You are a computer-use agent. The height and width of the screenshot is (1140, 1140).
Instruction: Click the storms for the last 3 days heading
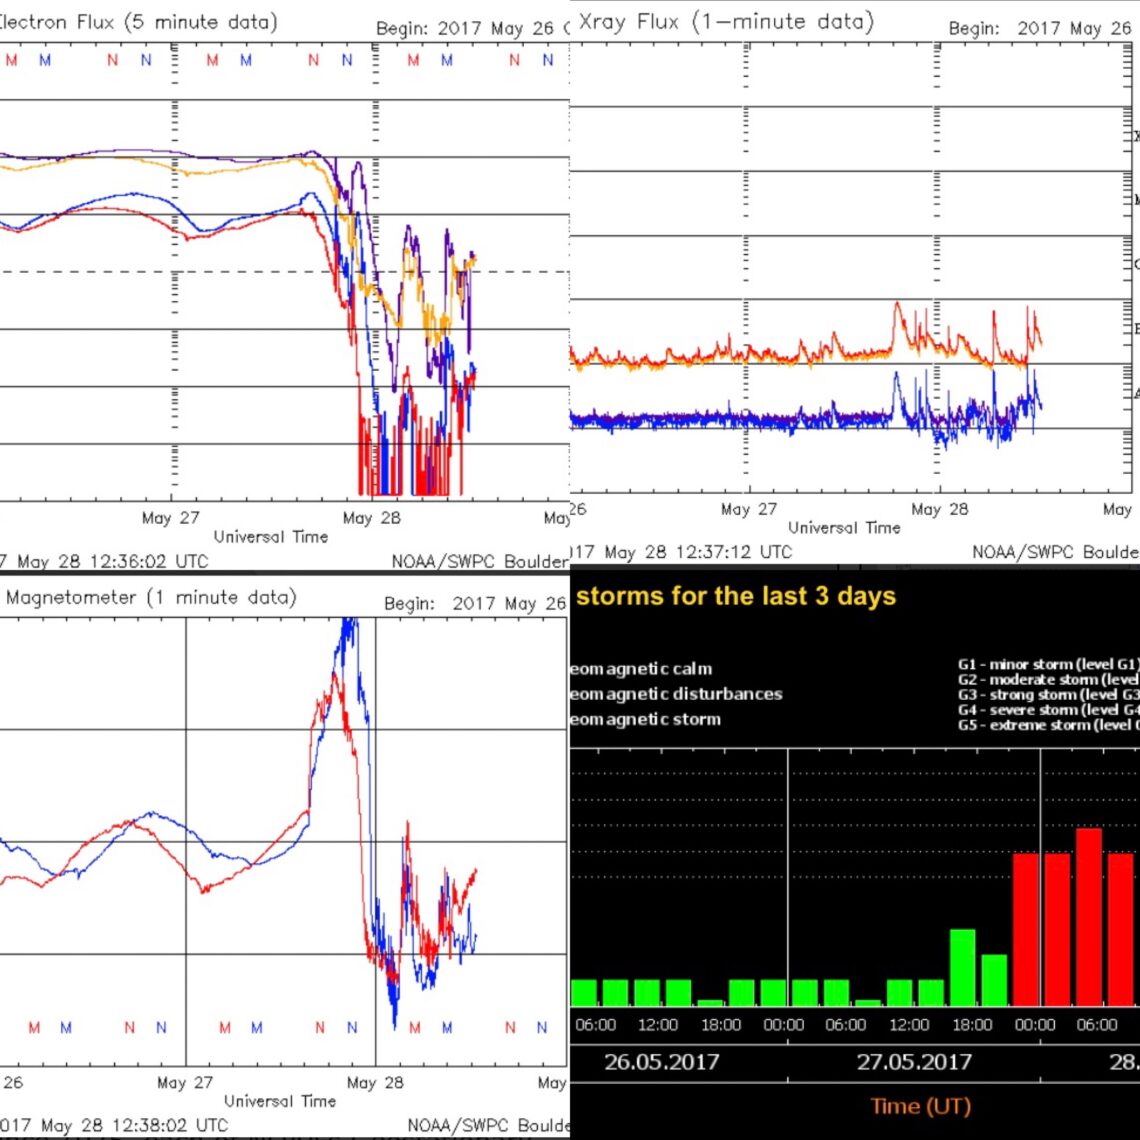pos(740,596)
